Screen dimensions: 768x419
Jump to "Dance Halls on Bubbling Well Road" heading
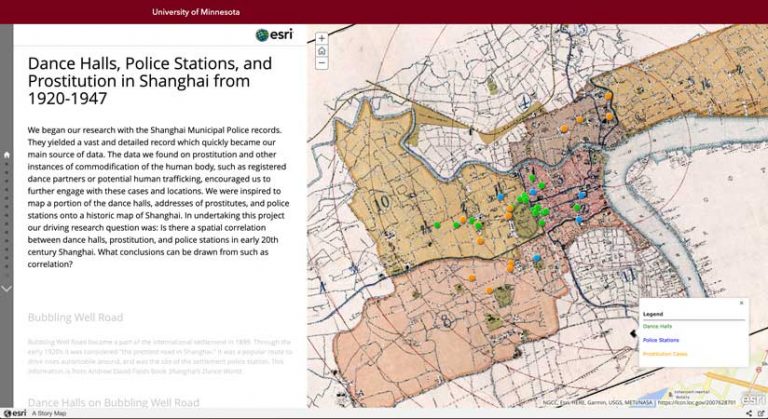114,403
